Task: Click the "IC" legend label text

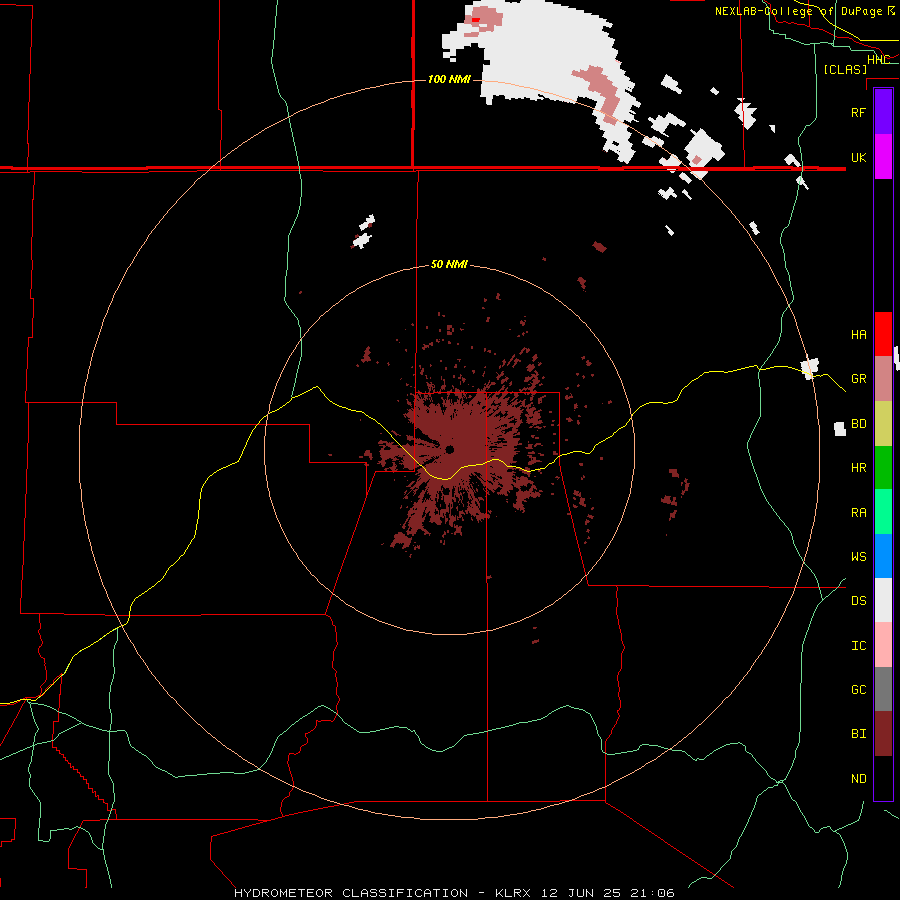Action: 858,646
